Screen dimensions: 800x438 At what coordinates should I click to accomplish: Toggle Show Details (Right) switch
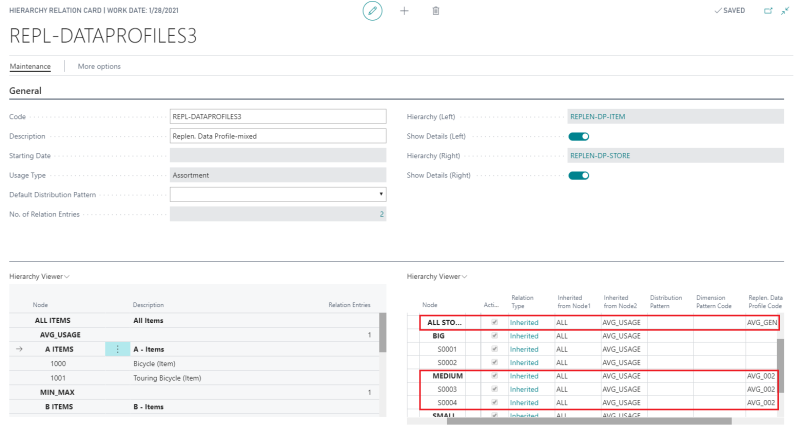(x=579, y=176)
